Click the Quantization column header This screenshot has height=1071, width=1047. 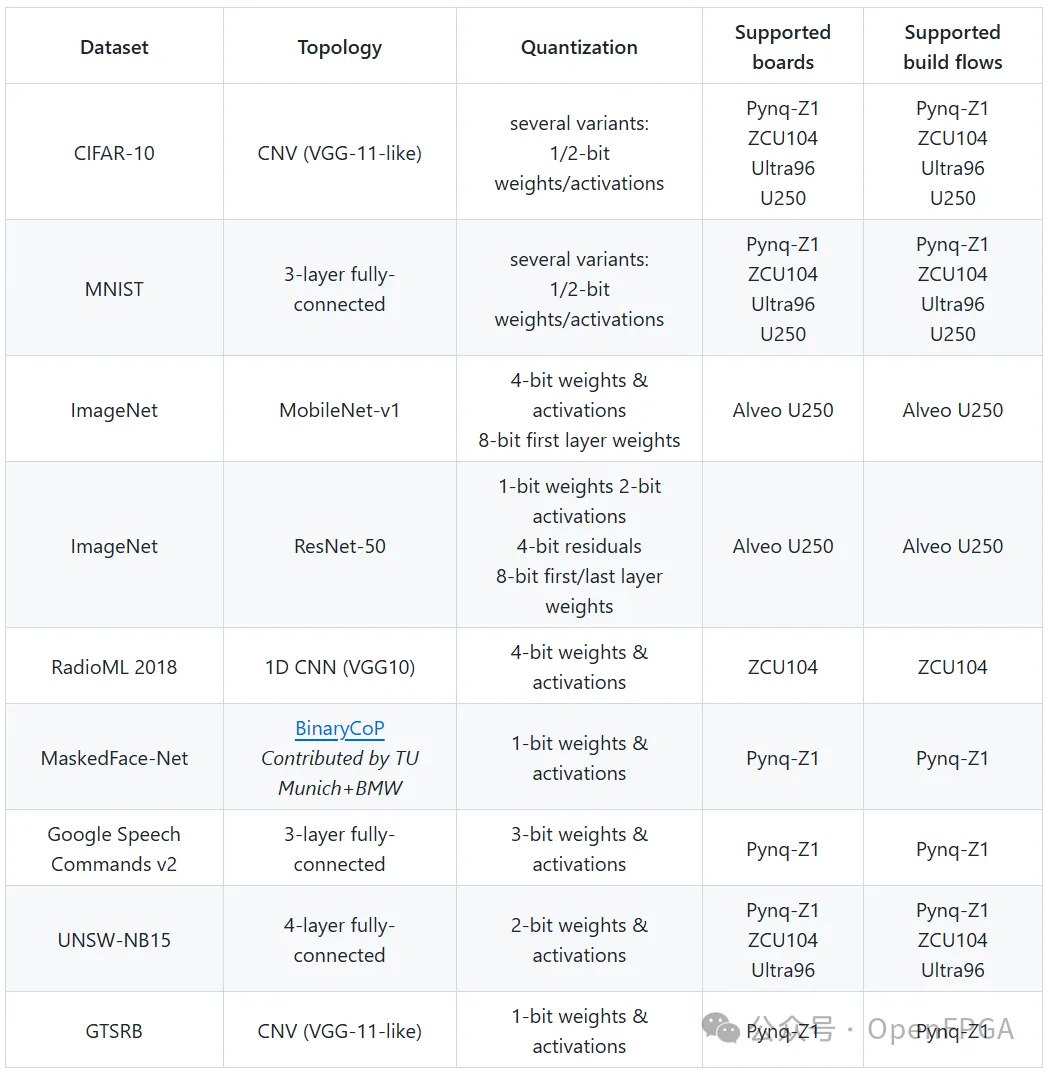(x=579, y=47)
